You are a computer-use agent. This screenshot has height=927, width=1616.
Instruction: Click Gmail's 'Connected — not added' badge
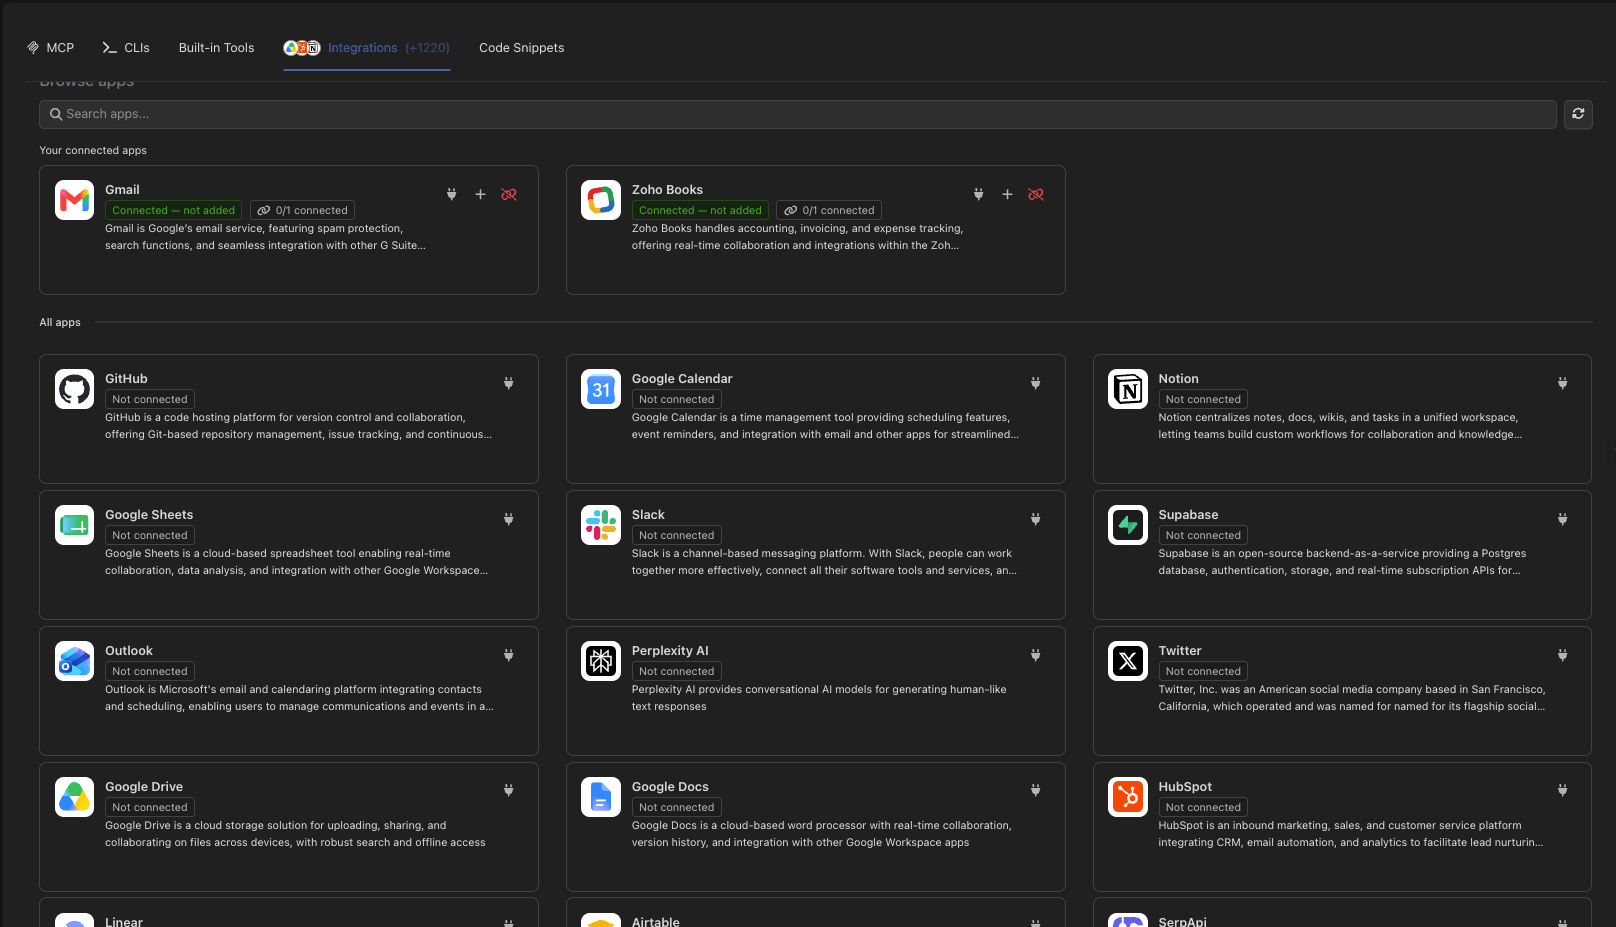click(x=174, y=210)
